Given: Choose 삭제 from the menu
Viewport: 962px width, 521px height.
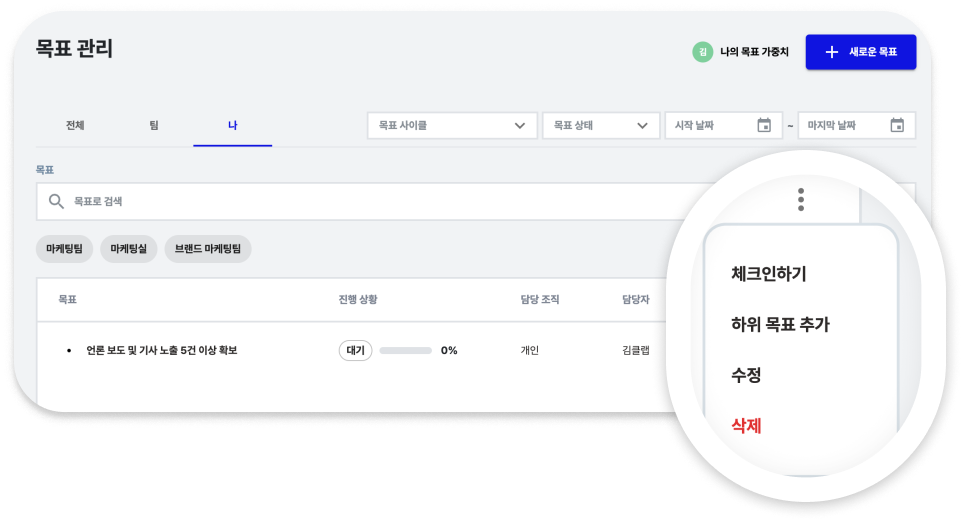Looking at the screenshot, I should [x=746, y=425].
